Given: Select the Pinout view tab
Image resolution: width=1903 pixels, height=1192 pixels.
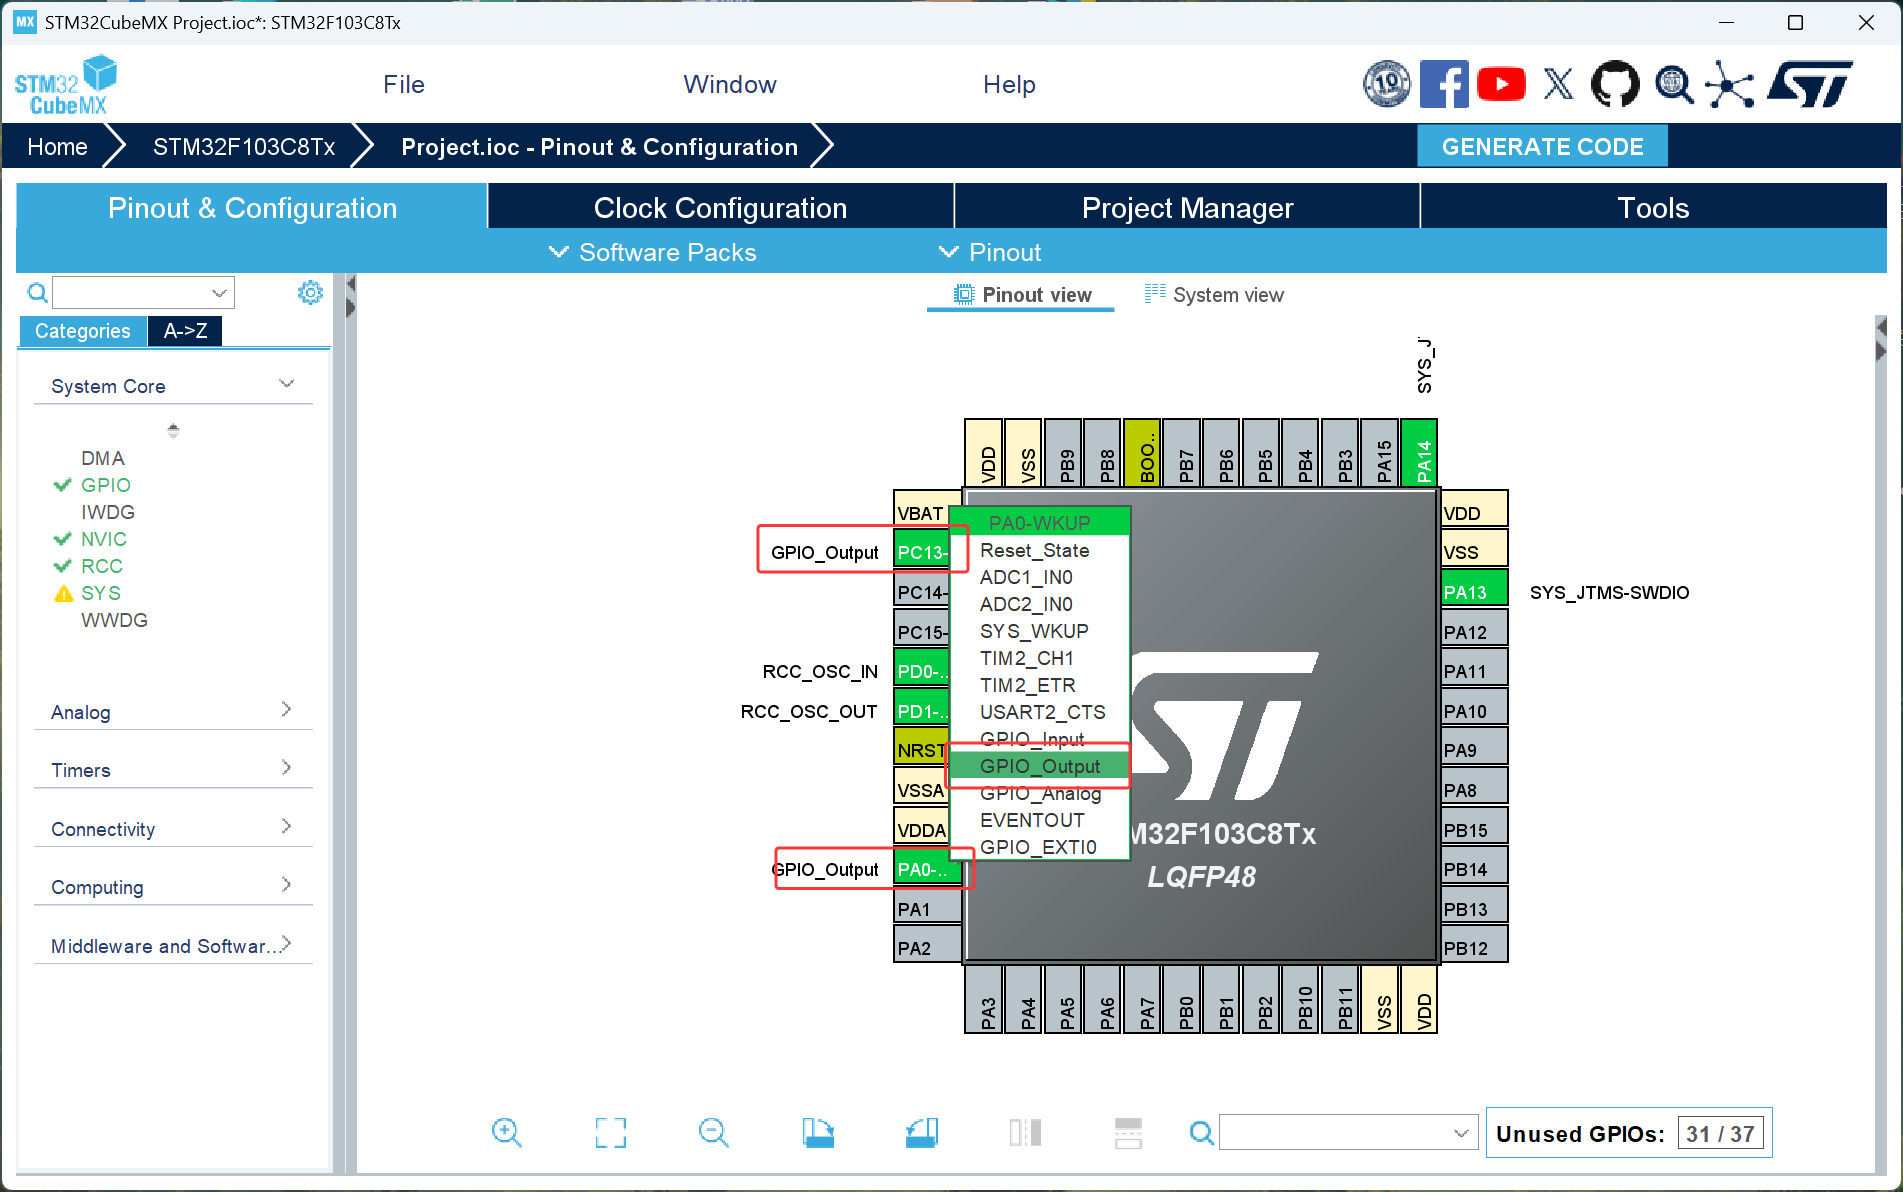Looking at the screenshot, I should [1022, 295].
